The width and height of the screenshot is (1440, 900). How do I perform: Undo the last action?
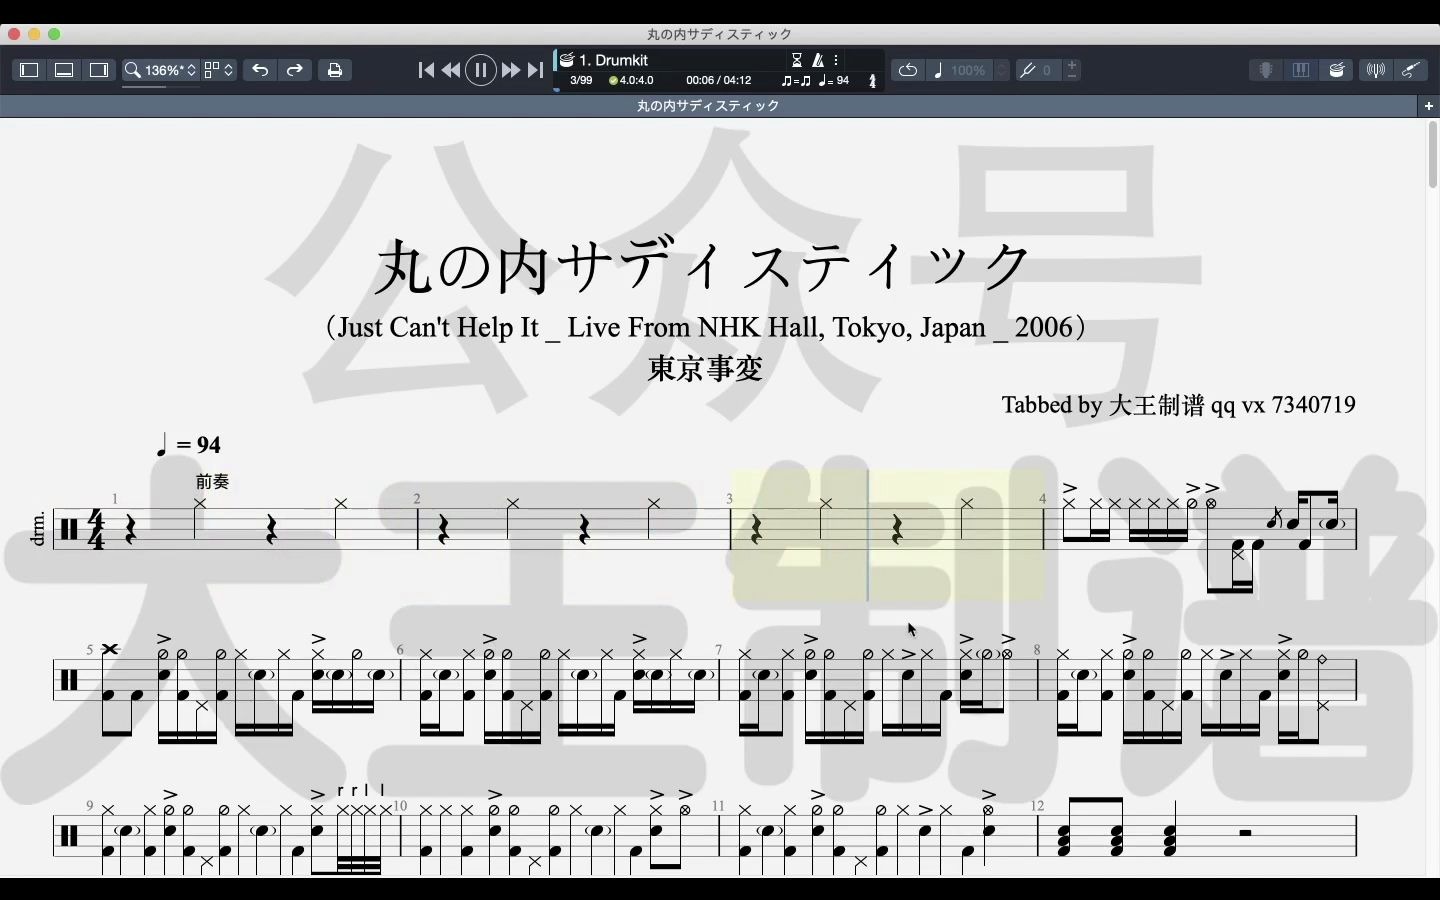click(260, 70)
